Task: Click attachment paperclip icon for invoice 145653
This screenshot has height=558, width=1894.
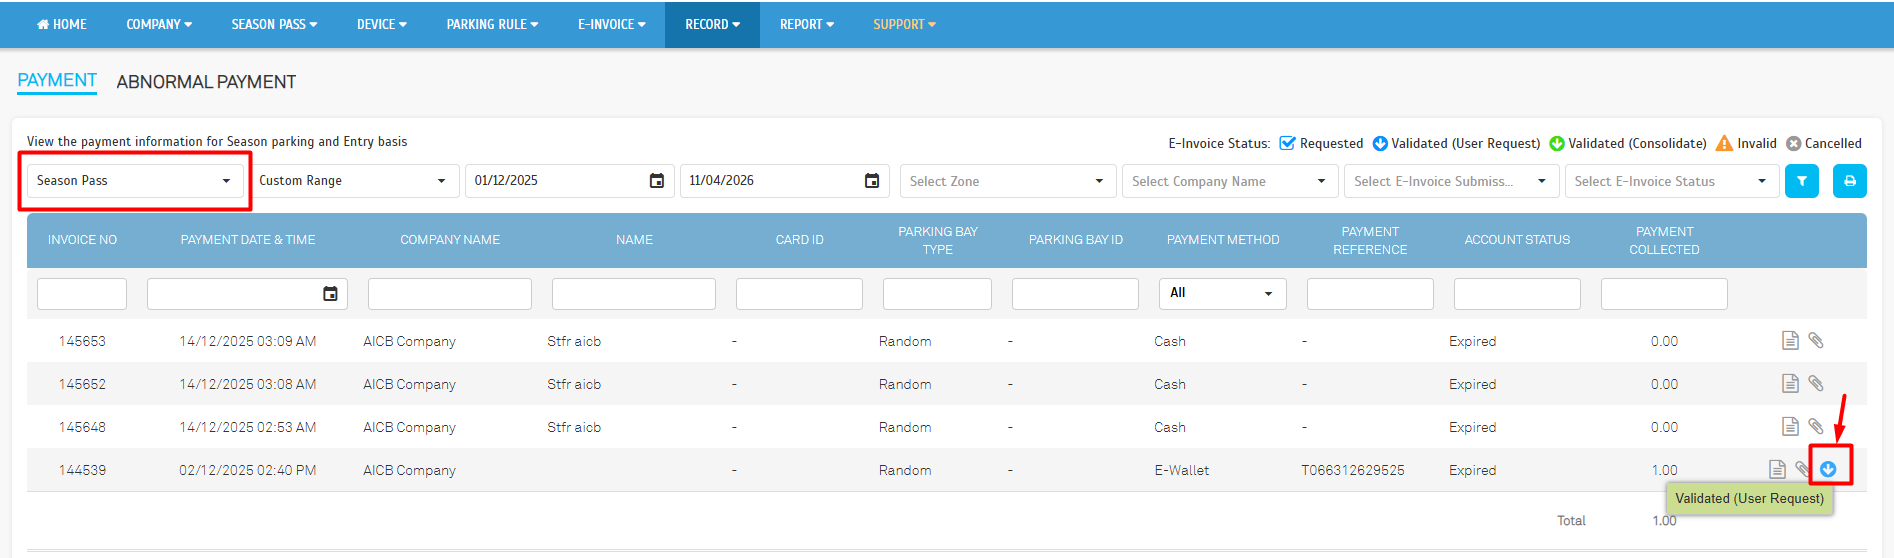Action: click(1816, 341)
